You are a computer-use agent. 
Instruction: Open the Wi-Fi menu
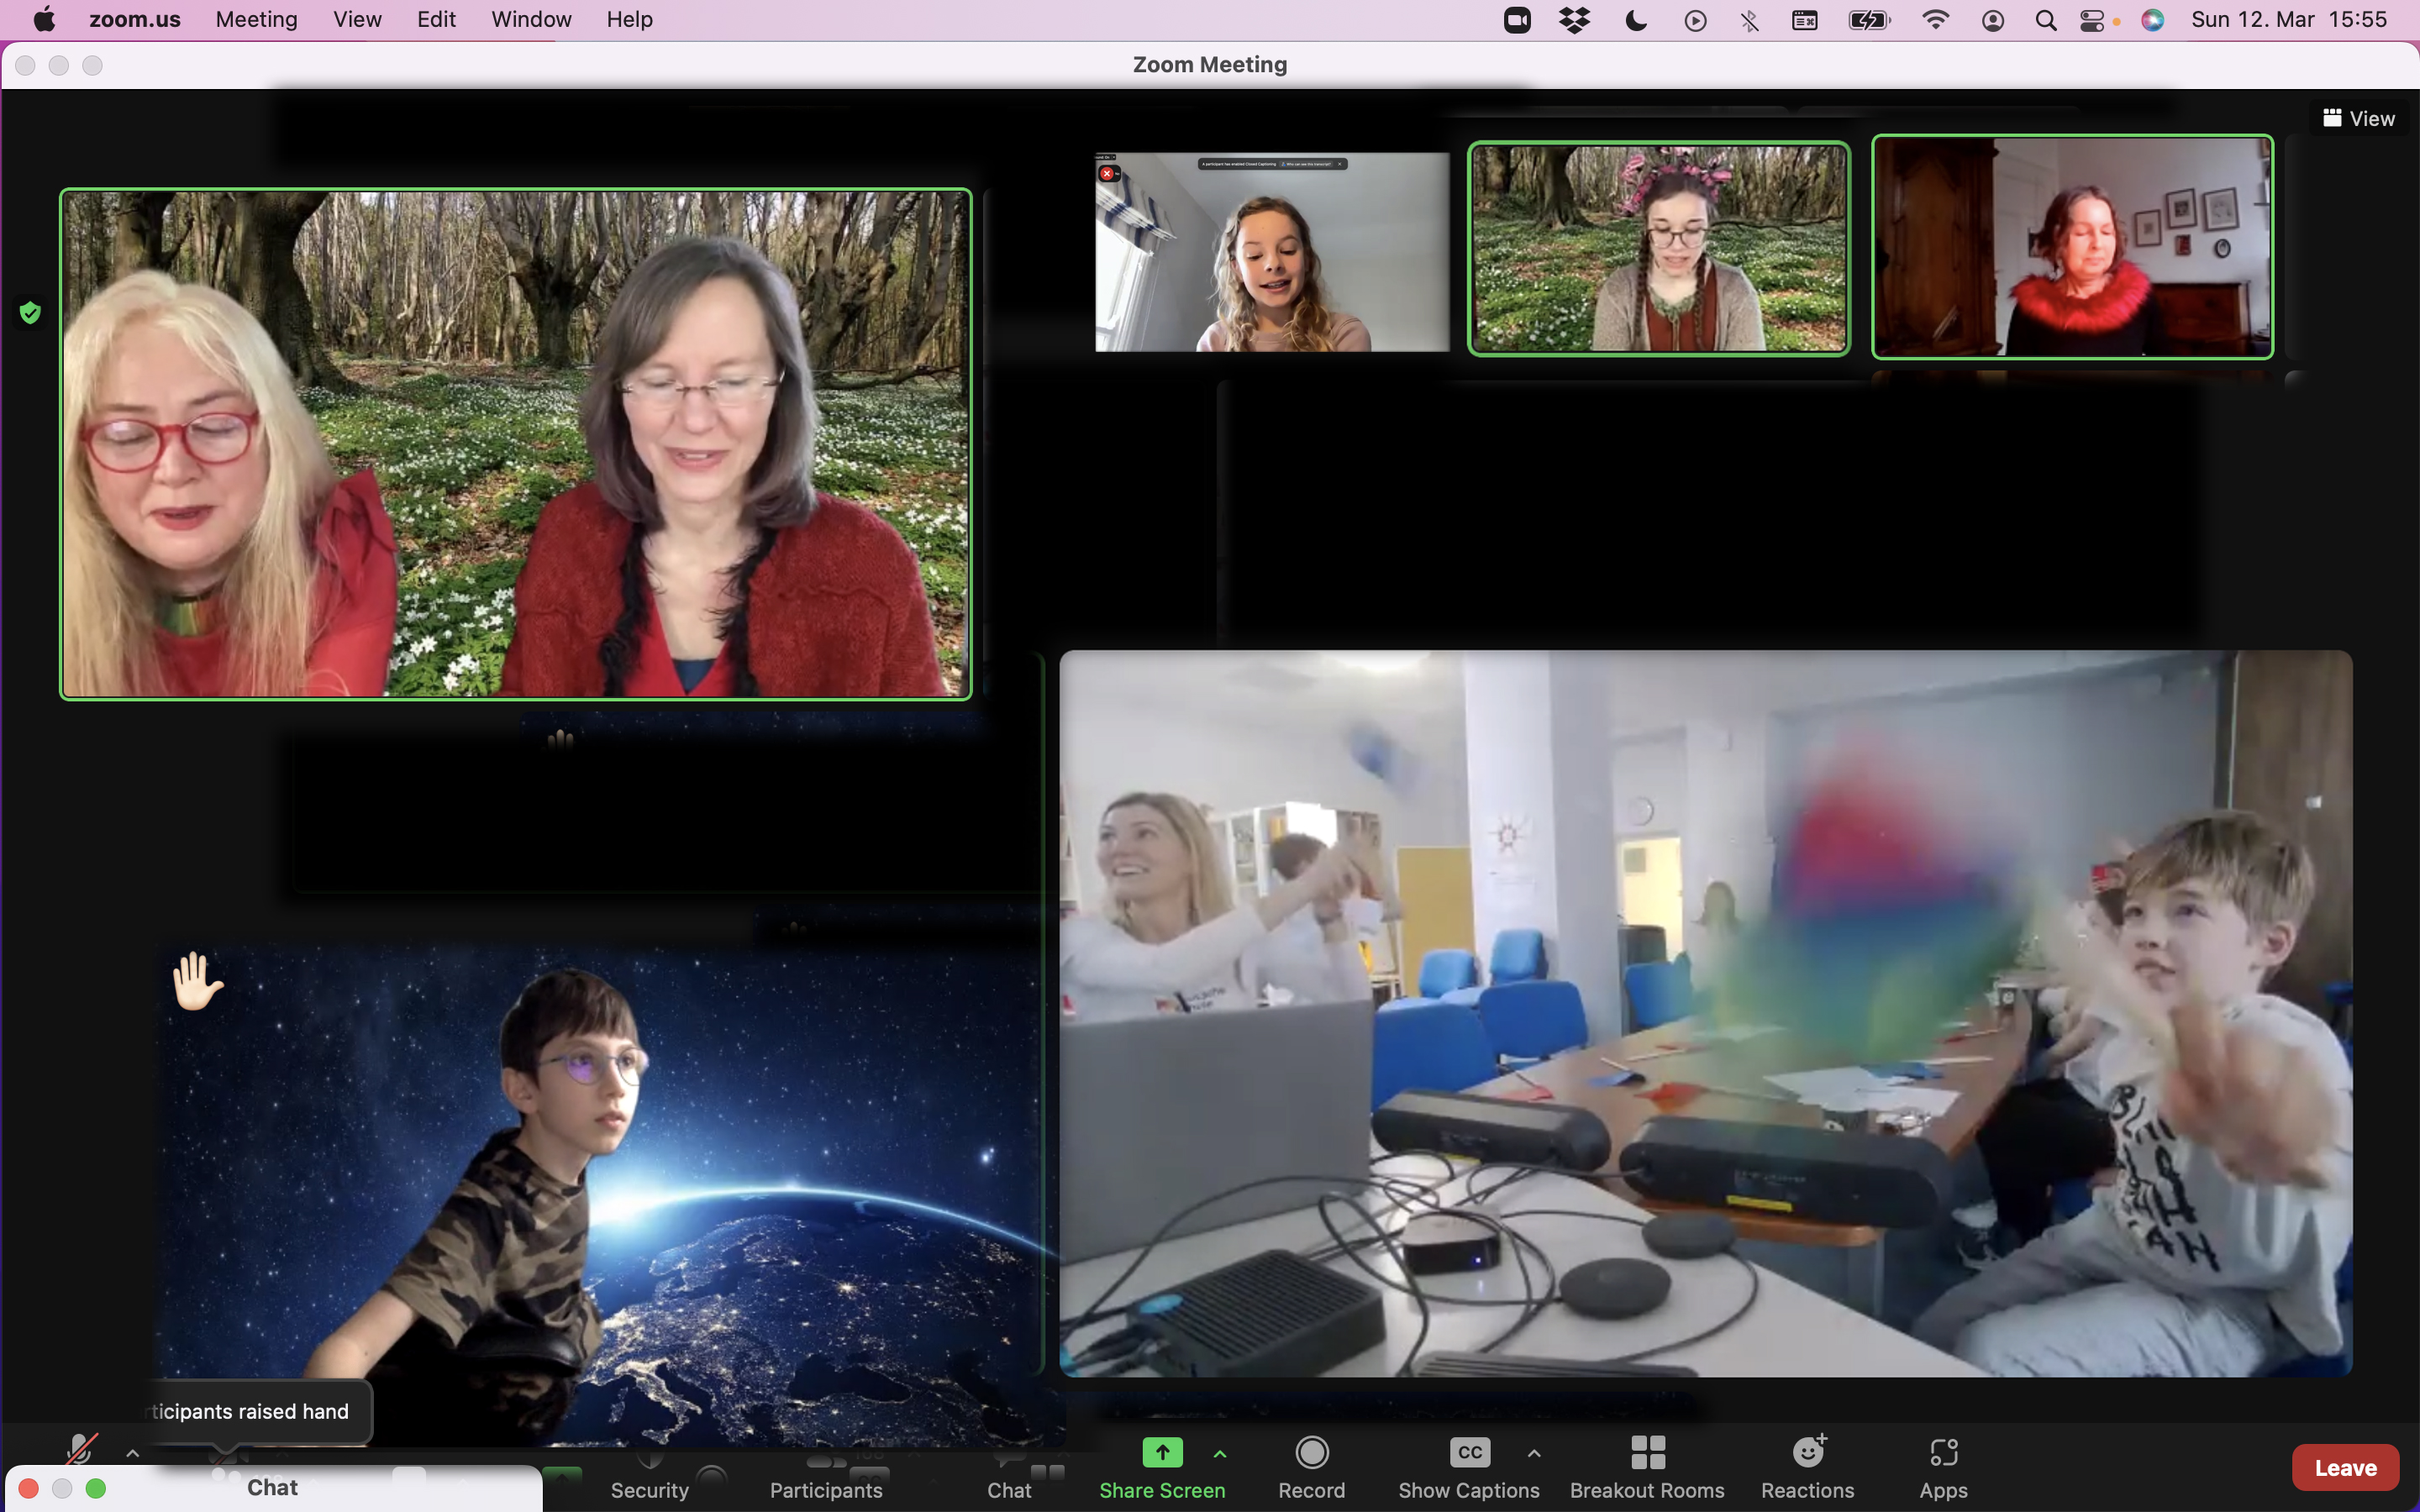pos(1936,20)
